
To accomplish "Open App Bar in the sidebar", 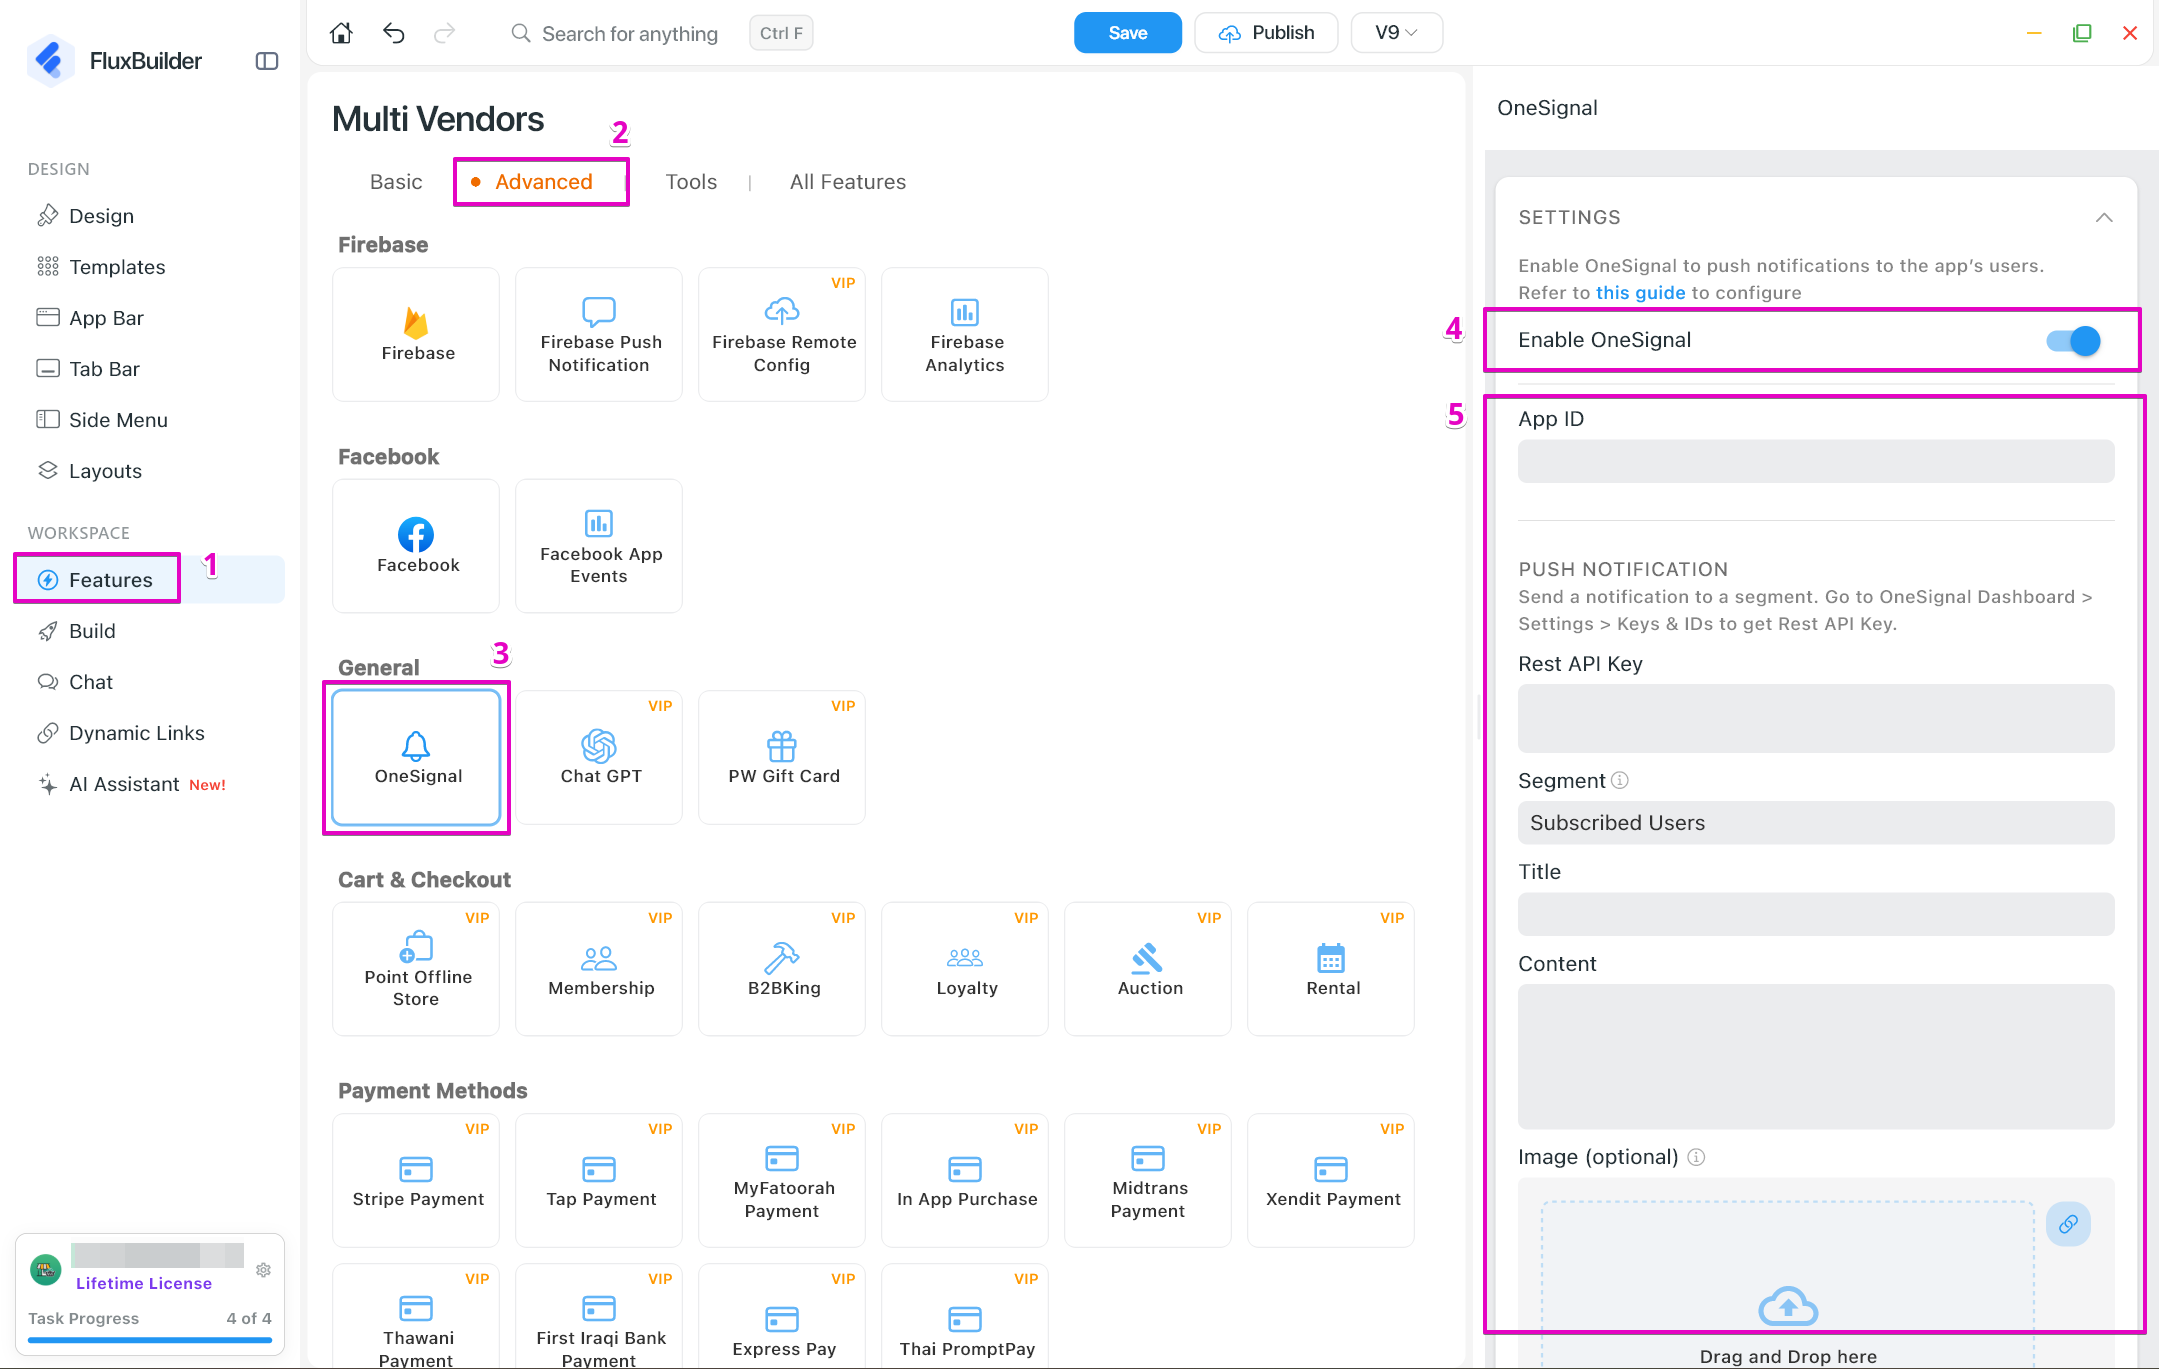I will pos(106,318).
